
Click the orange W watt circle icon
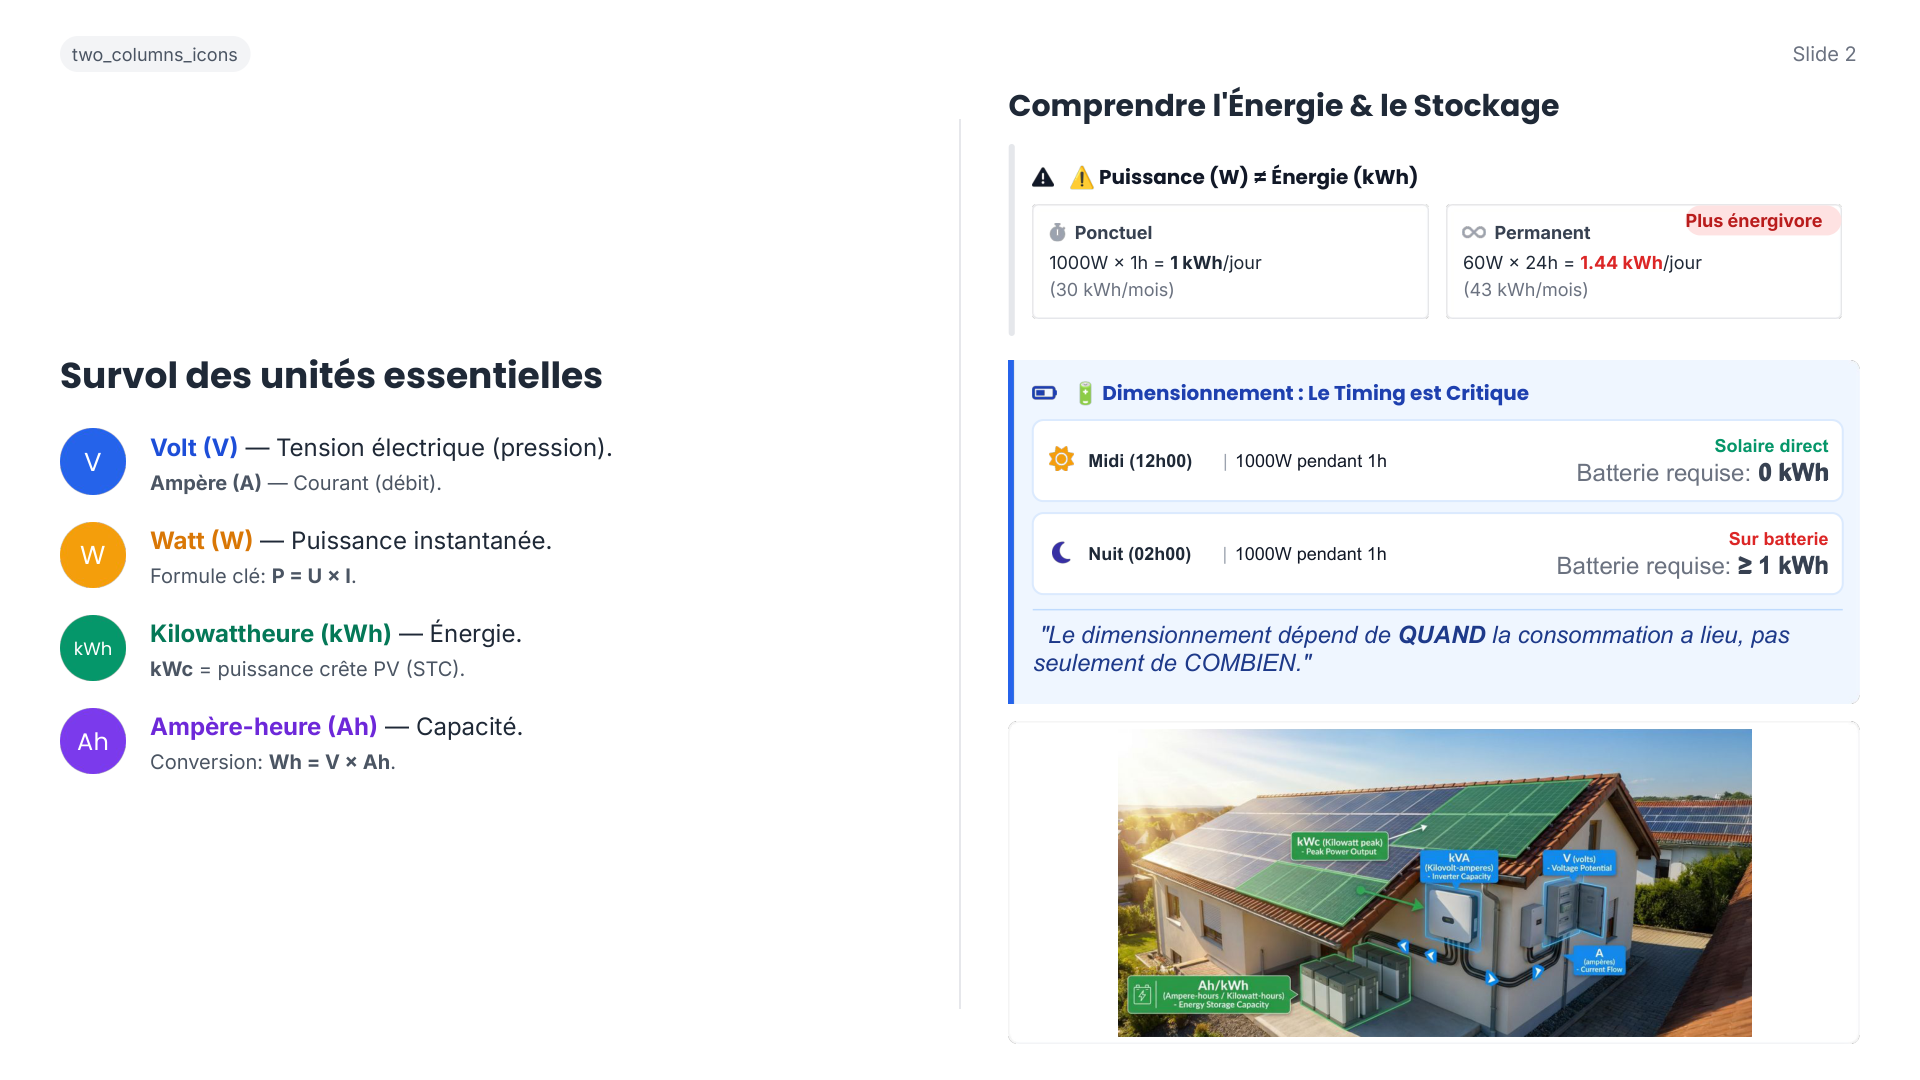93,555
